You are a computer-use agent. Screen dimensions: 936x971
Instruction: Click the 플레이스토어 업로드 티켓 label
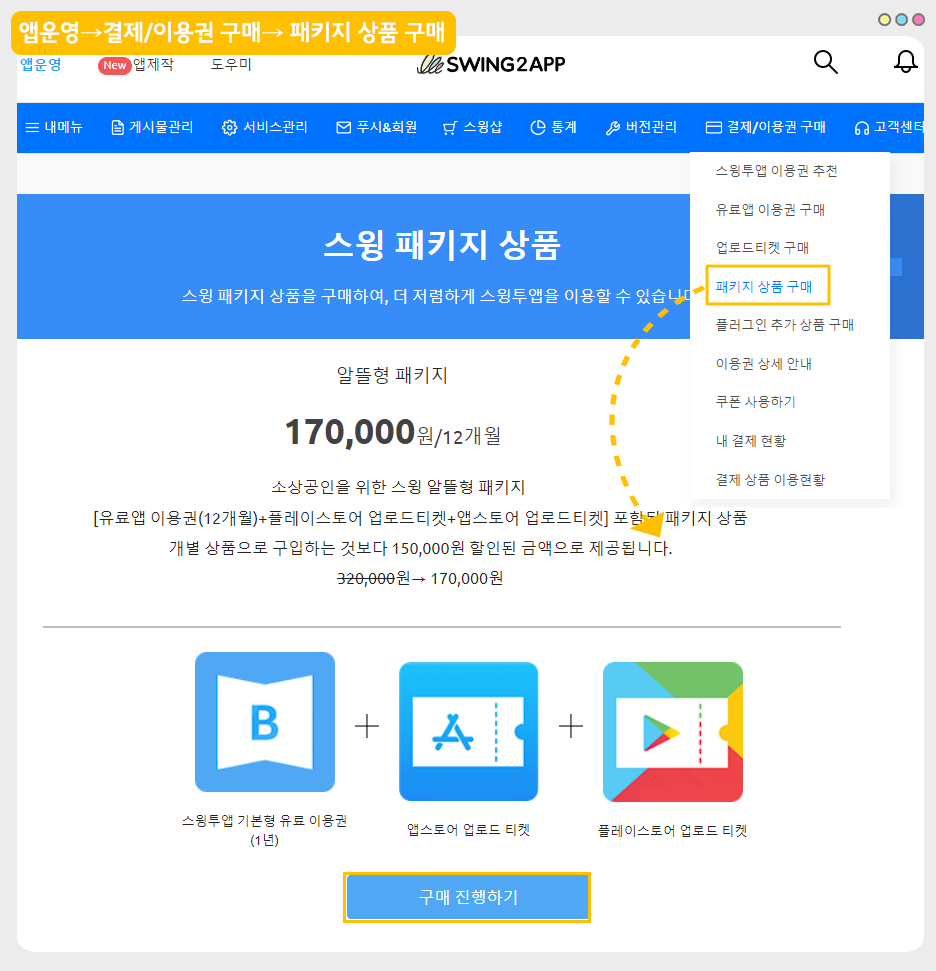pyautogui.click(x=673, y=830)
